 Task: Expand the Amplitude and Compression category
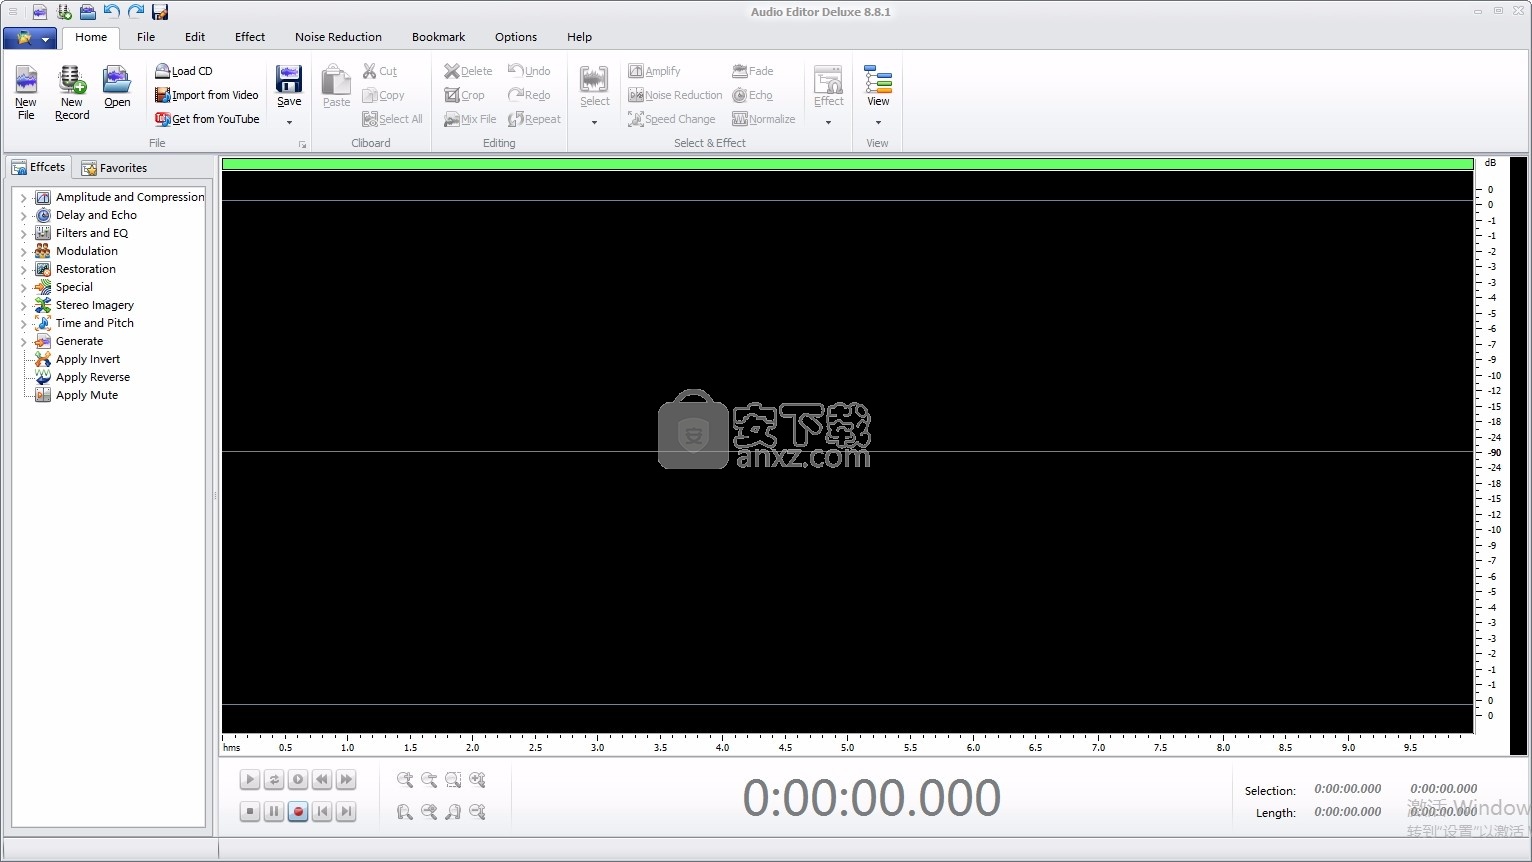(x=24, y=198)
